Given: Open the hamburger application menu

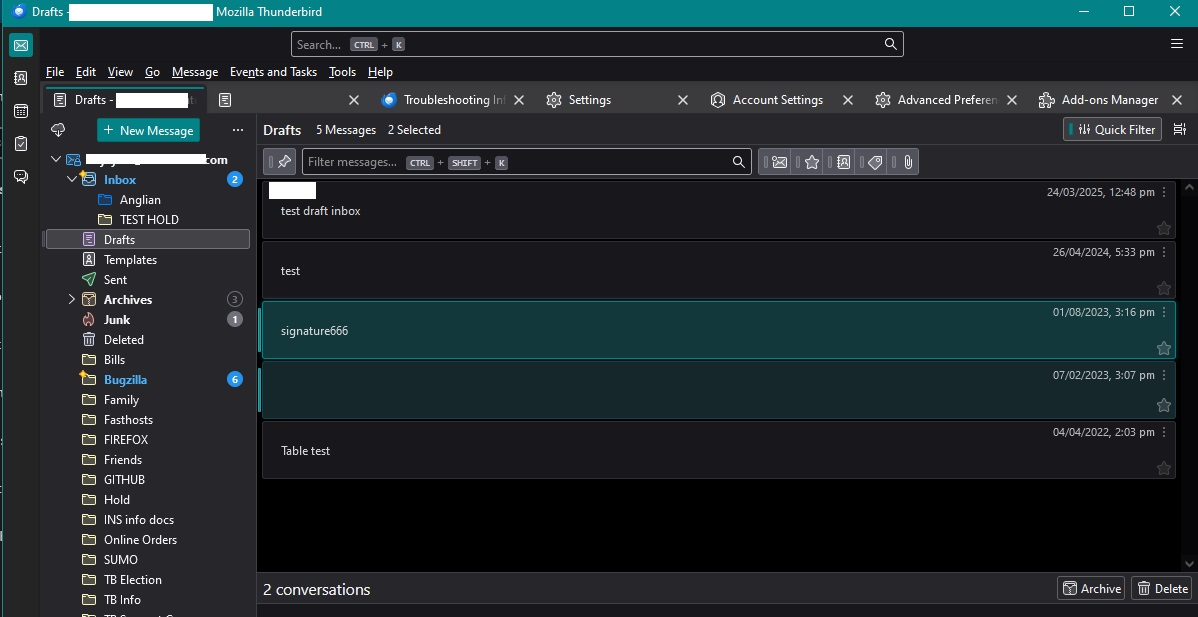Looking at the screenshot, I should pyautogui.click(x=1177, y=44).
